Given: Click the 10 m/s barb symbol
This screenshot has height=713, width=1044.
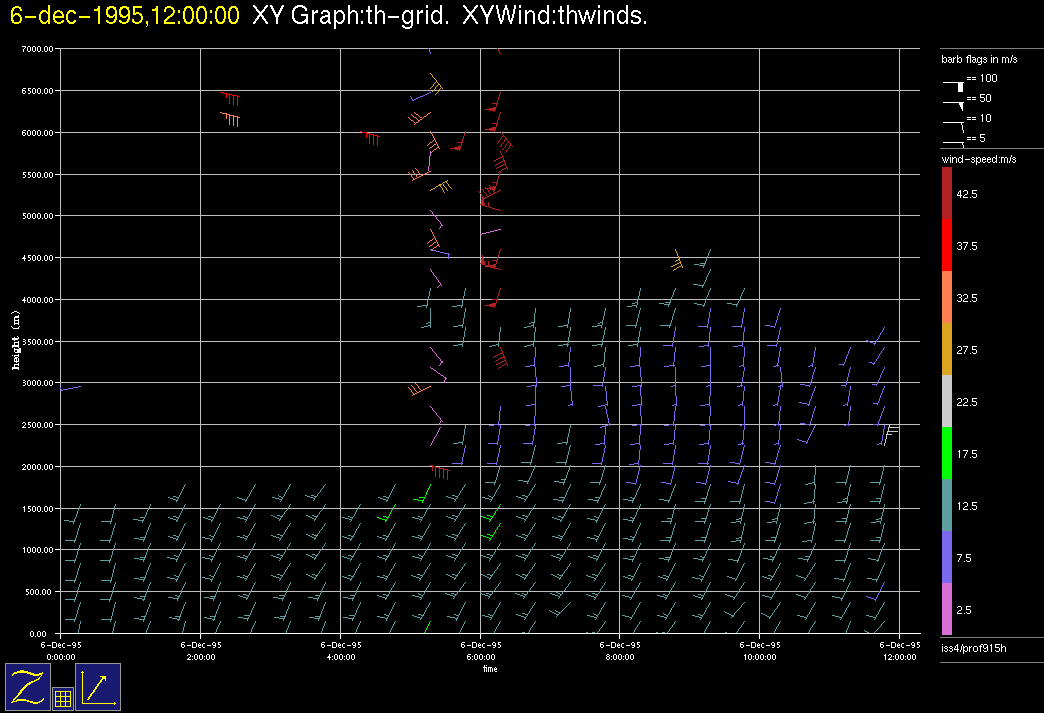Looking at the screenshot, I should pos(955,122).
